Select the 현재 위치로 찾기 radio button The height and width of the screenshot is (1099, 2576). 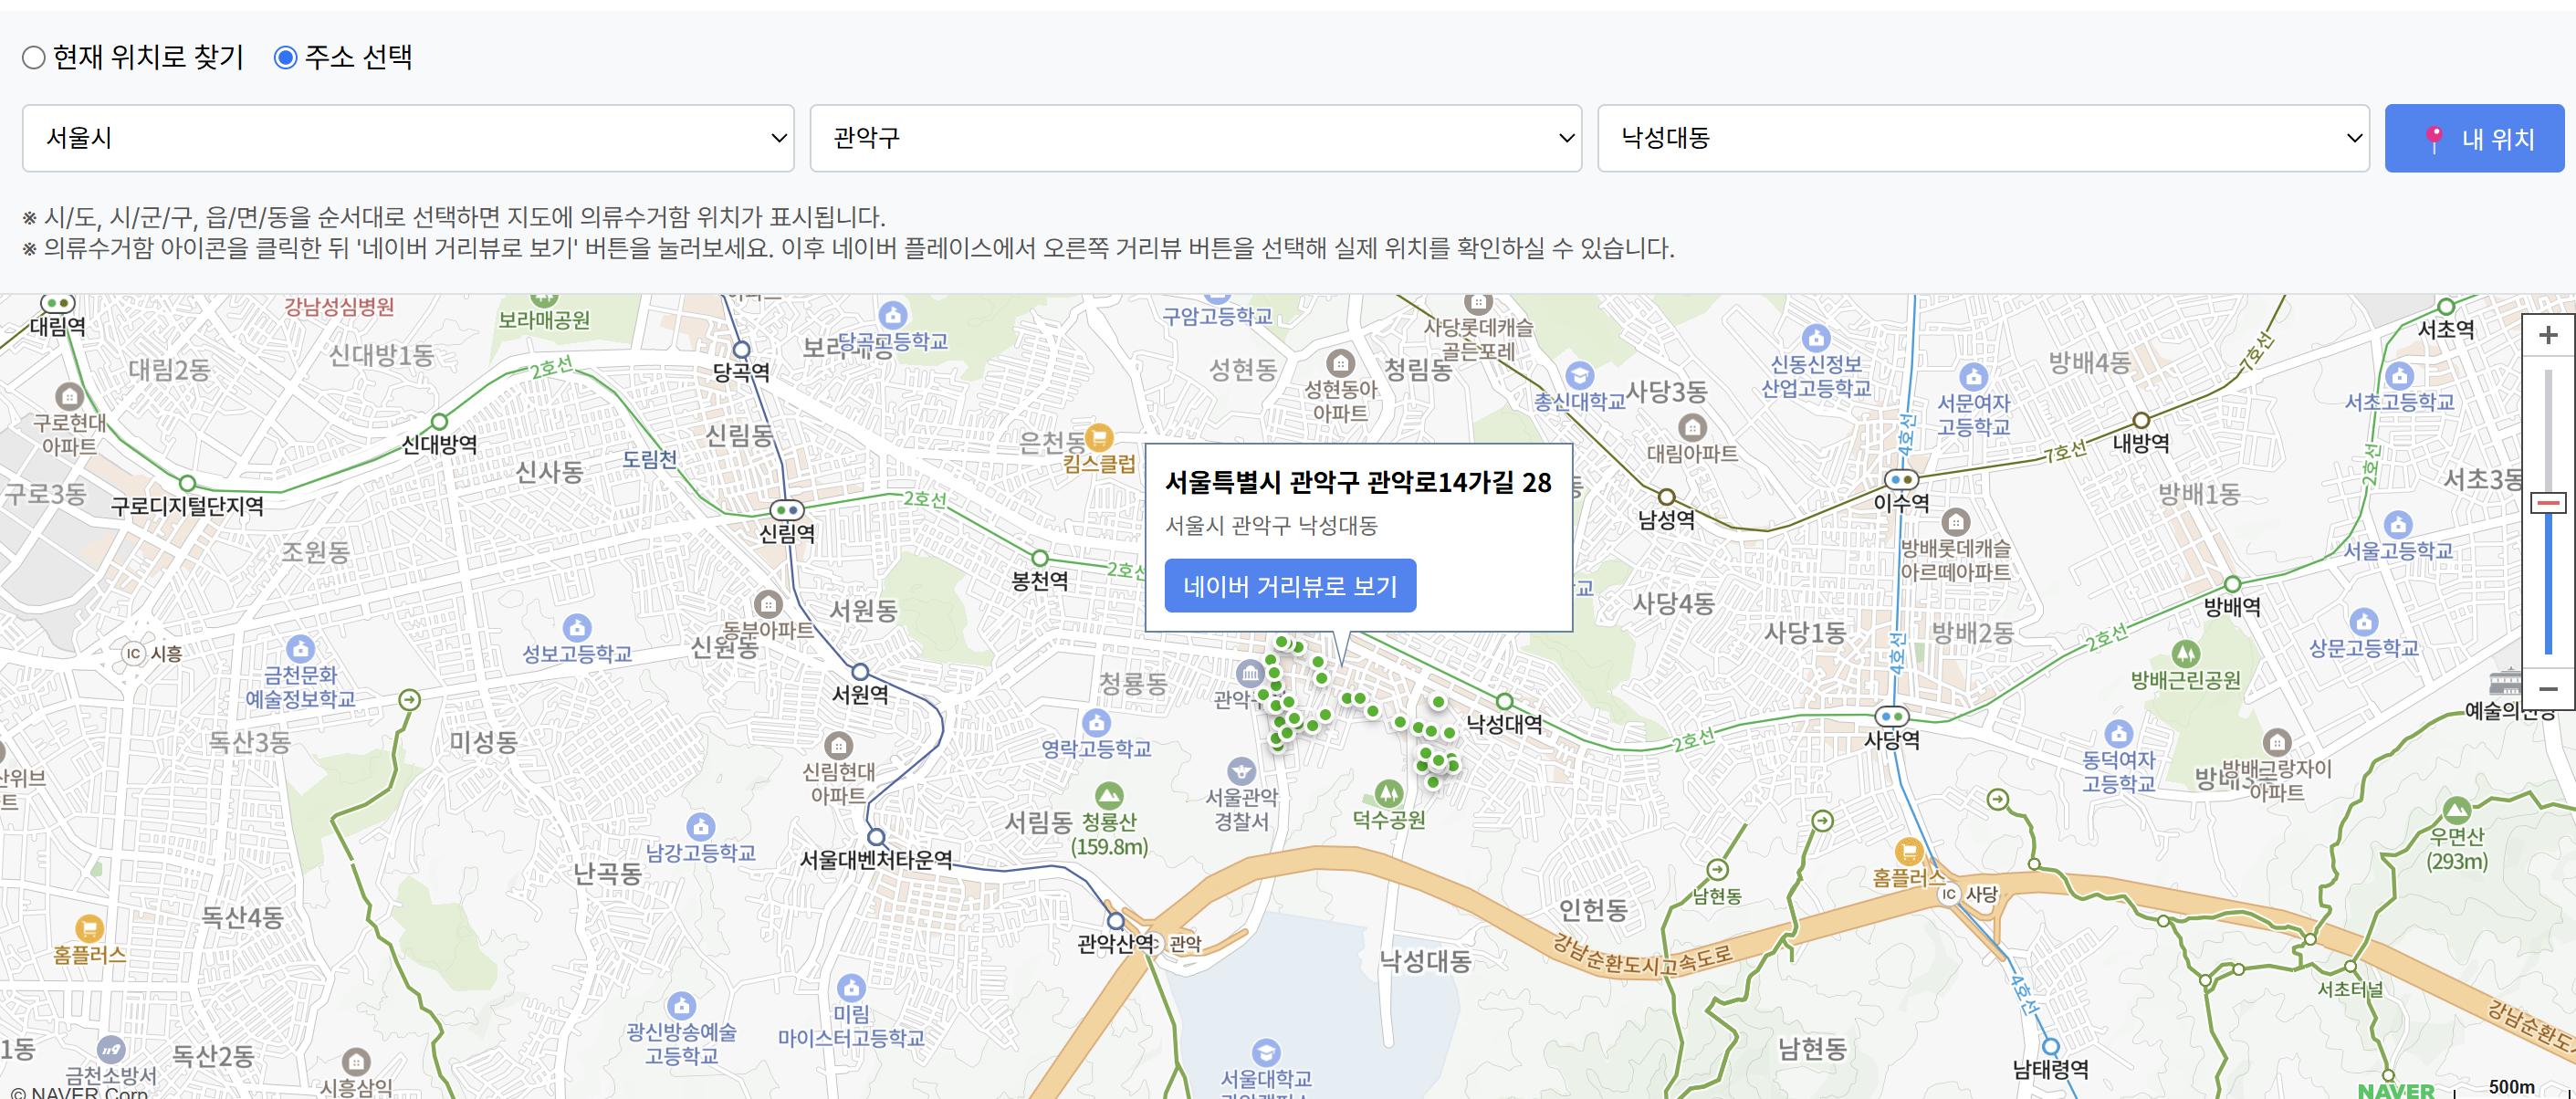[x=34, y=58]
